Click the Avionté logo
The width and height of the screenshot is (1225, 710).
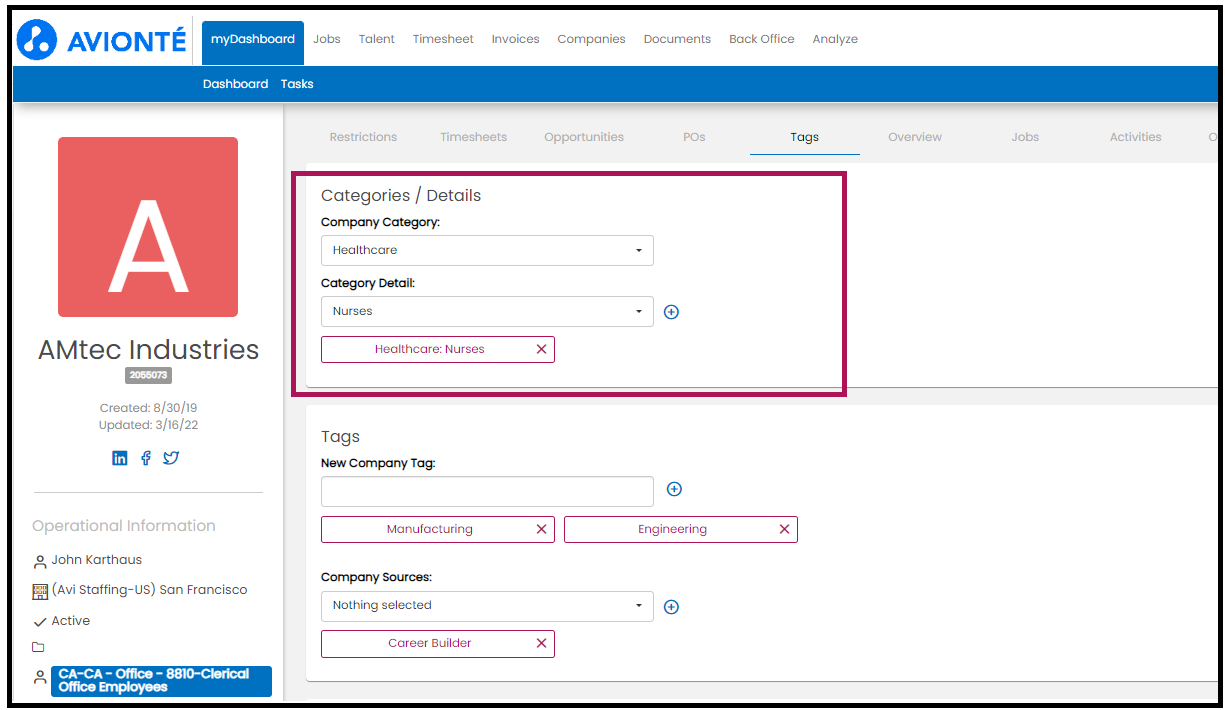click(103, 40)
